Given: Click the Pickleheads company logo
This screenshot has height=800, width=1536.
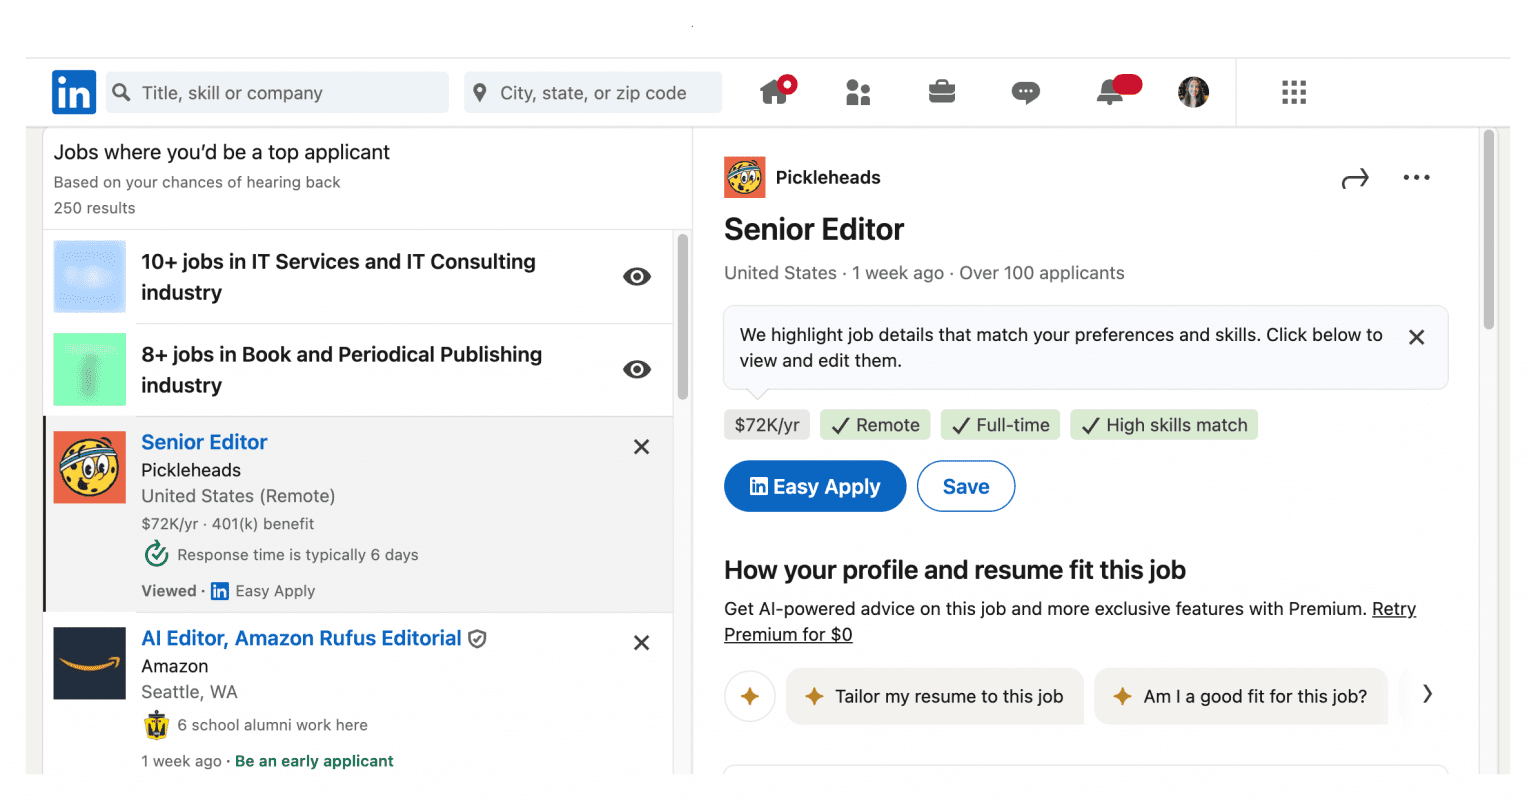Looking at the screenshot, I should [744, 177].
